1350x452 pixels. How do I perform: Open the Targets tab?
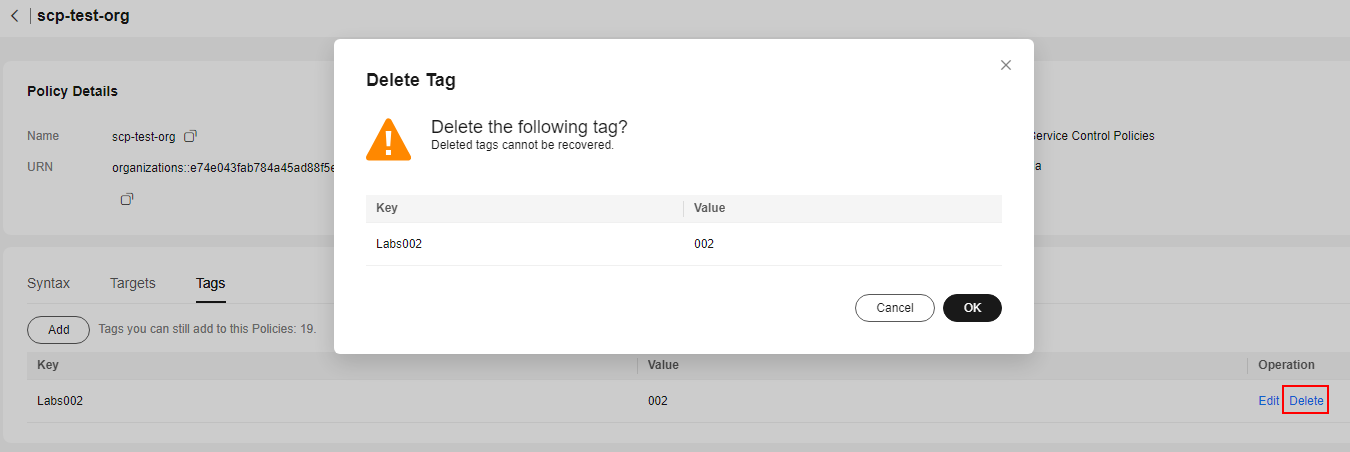coord(133,283)
